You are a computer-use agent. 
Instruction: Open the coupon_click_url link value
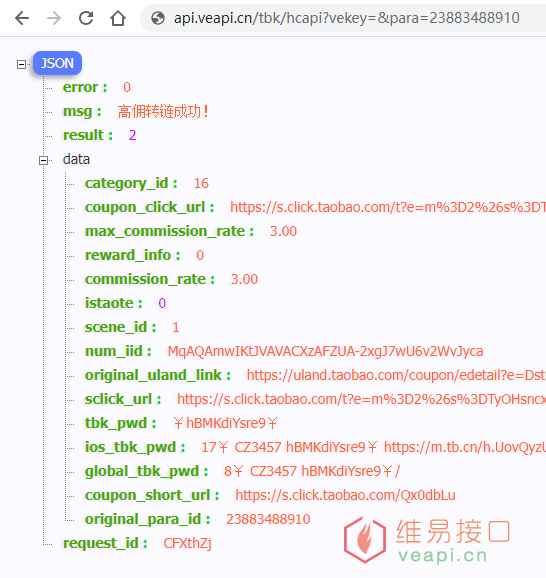tap(388, 207)
